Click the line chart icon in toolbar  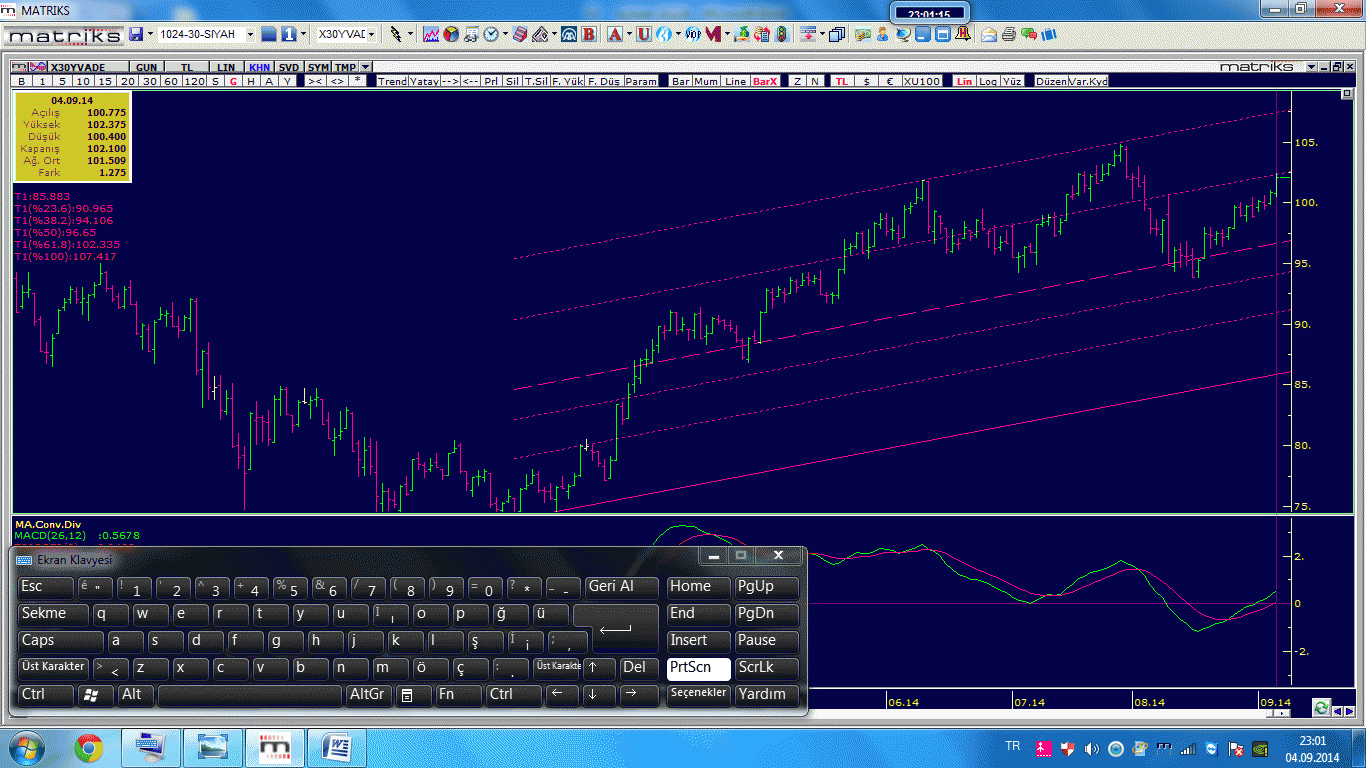tap(431, 34)
